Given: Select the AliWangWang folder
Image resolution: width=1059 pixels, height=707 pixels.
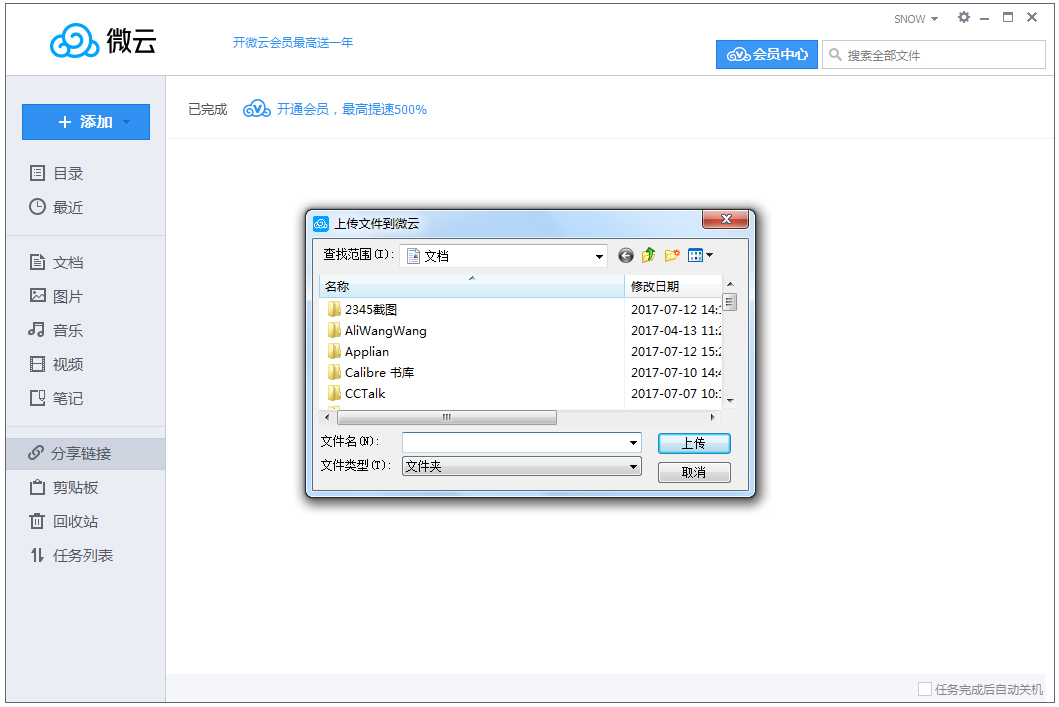Looking at the screenshot, I should 386,330.
